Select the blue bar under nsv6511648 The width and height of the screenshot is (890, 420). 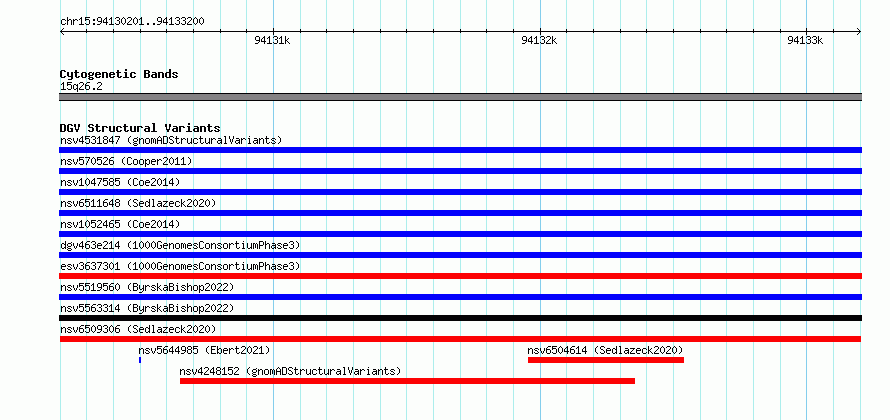pyautogui.click(x=460, y=213)
